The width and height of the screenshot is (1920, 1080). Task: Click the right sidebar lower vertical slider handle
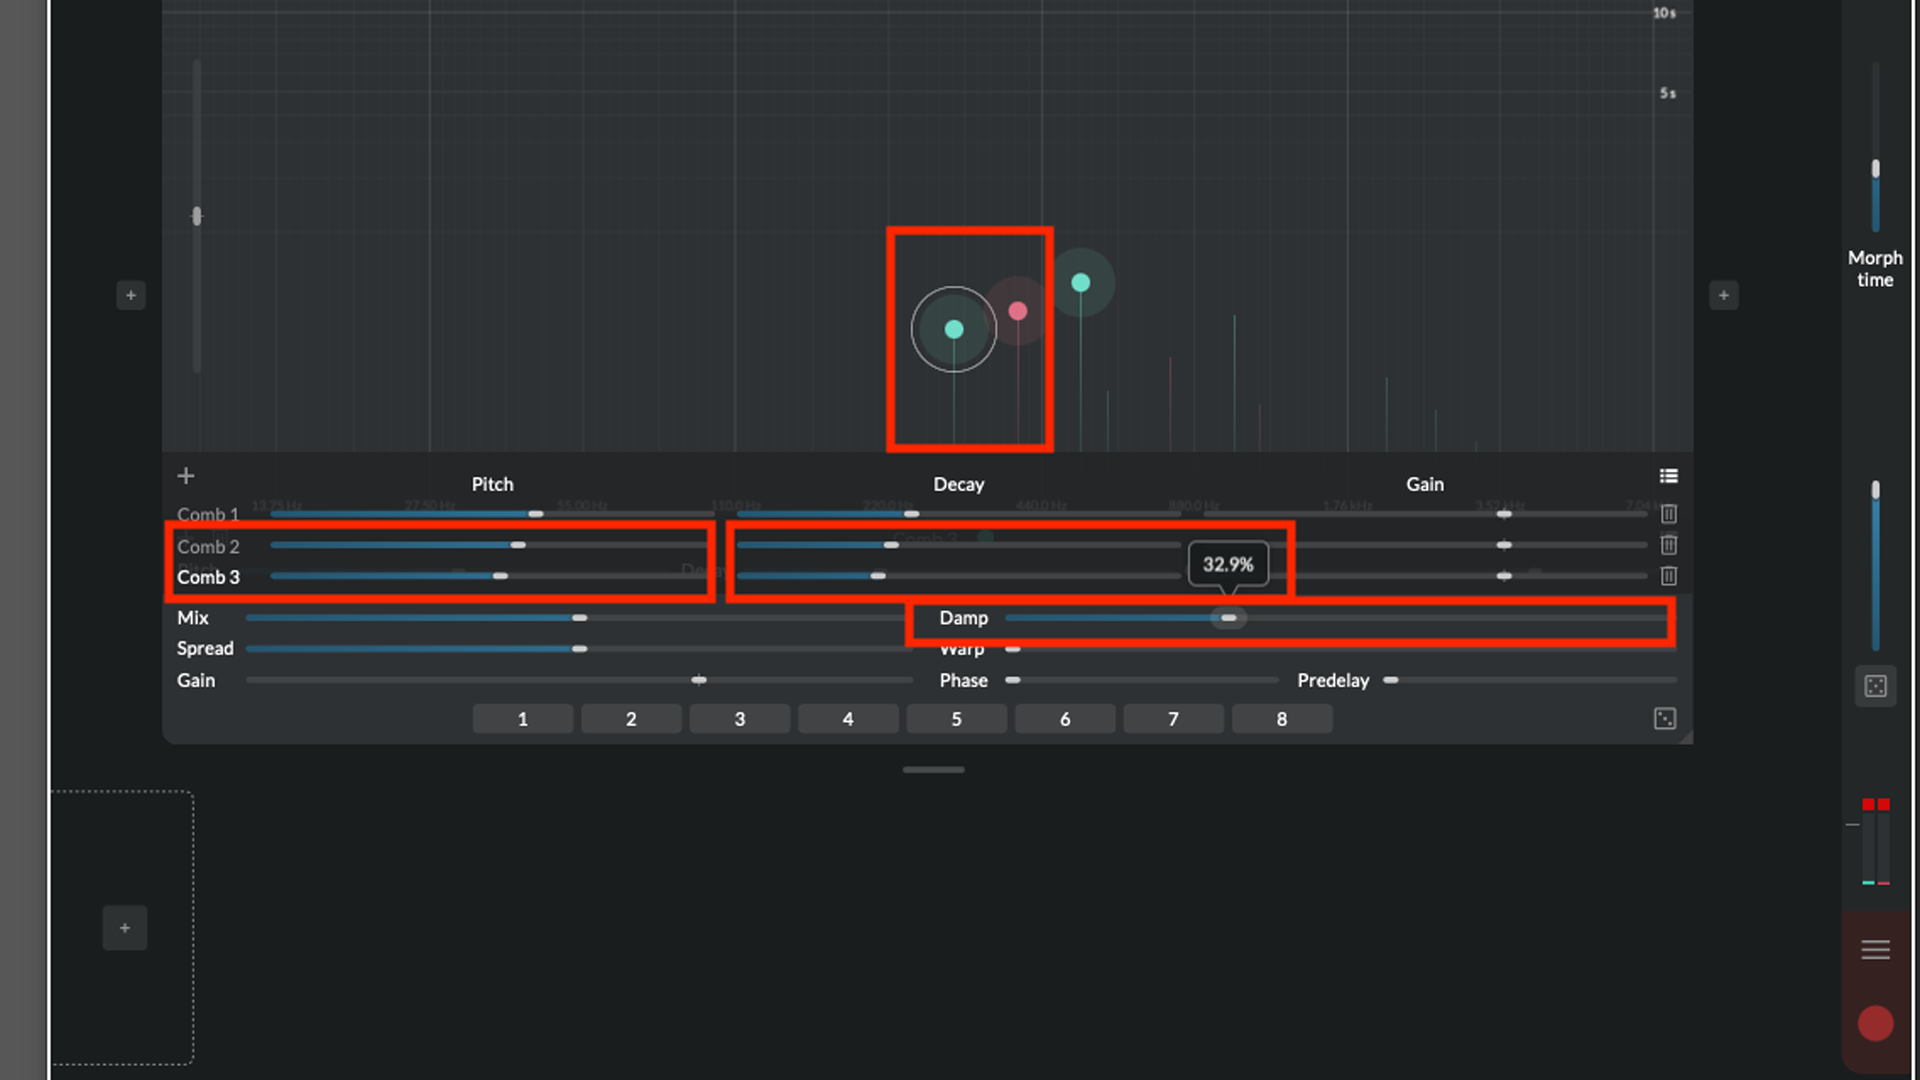coord(1876,490)
